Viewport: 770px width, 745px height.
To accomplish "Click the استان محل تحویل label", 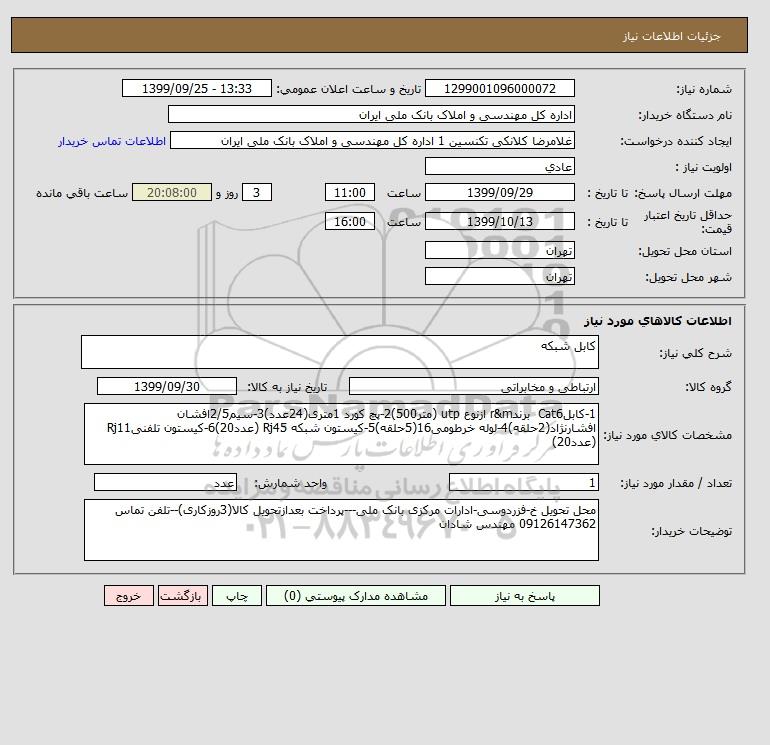I will click(x=685, y=251).
